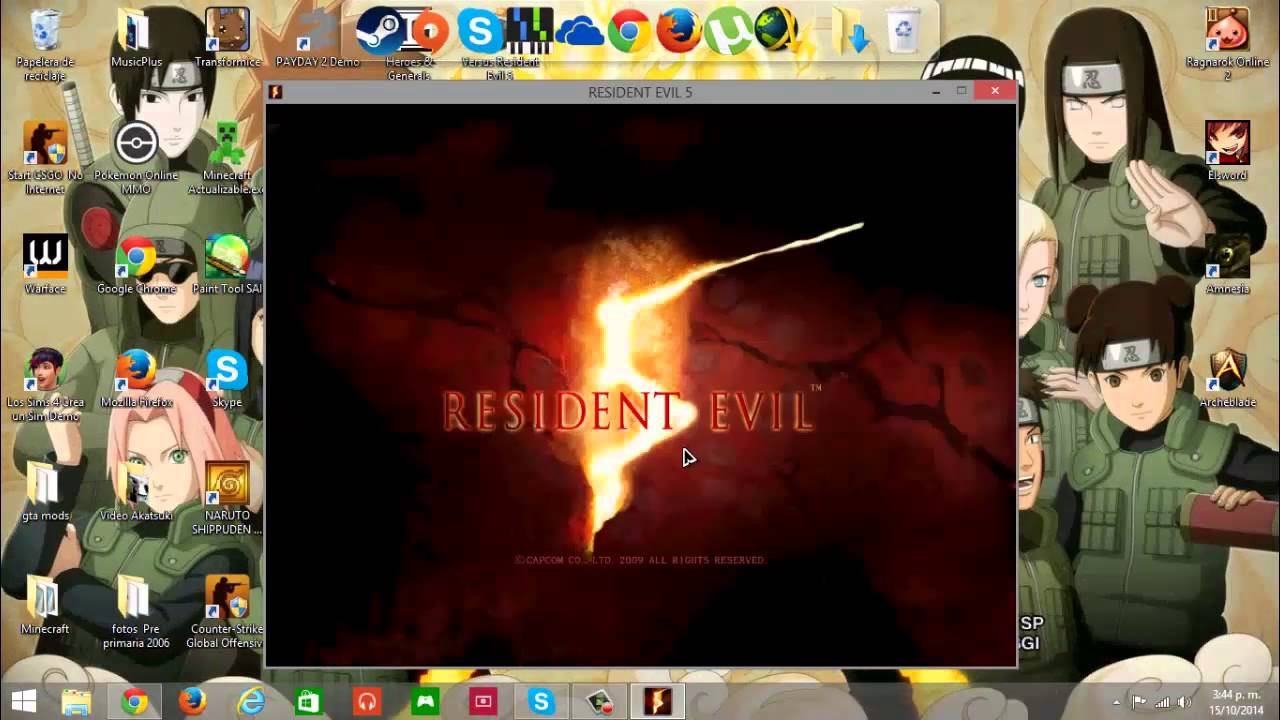This screenshot has width=1280, height=720.
Task: Launch Ragnarok Online 2 desktop icon
Action: pyautogui.click(x=1227, y=45)
